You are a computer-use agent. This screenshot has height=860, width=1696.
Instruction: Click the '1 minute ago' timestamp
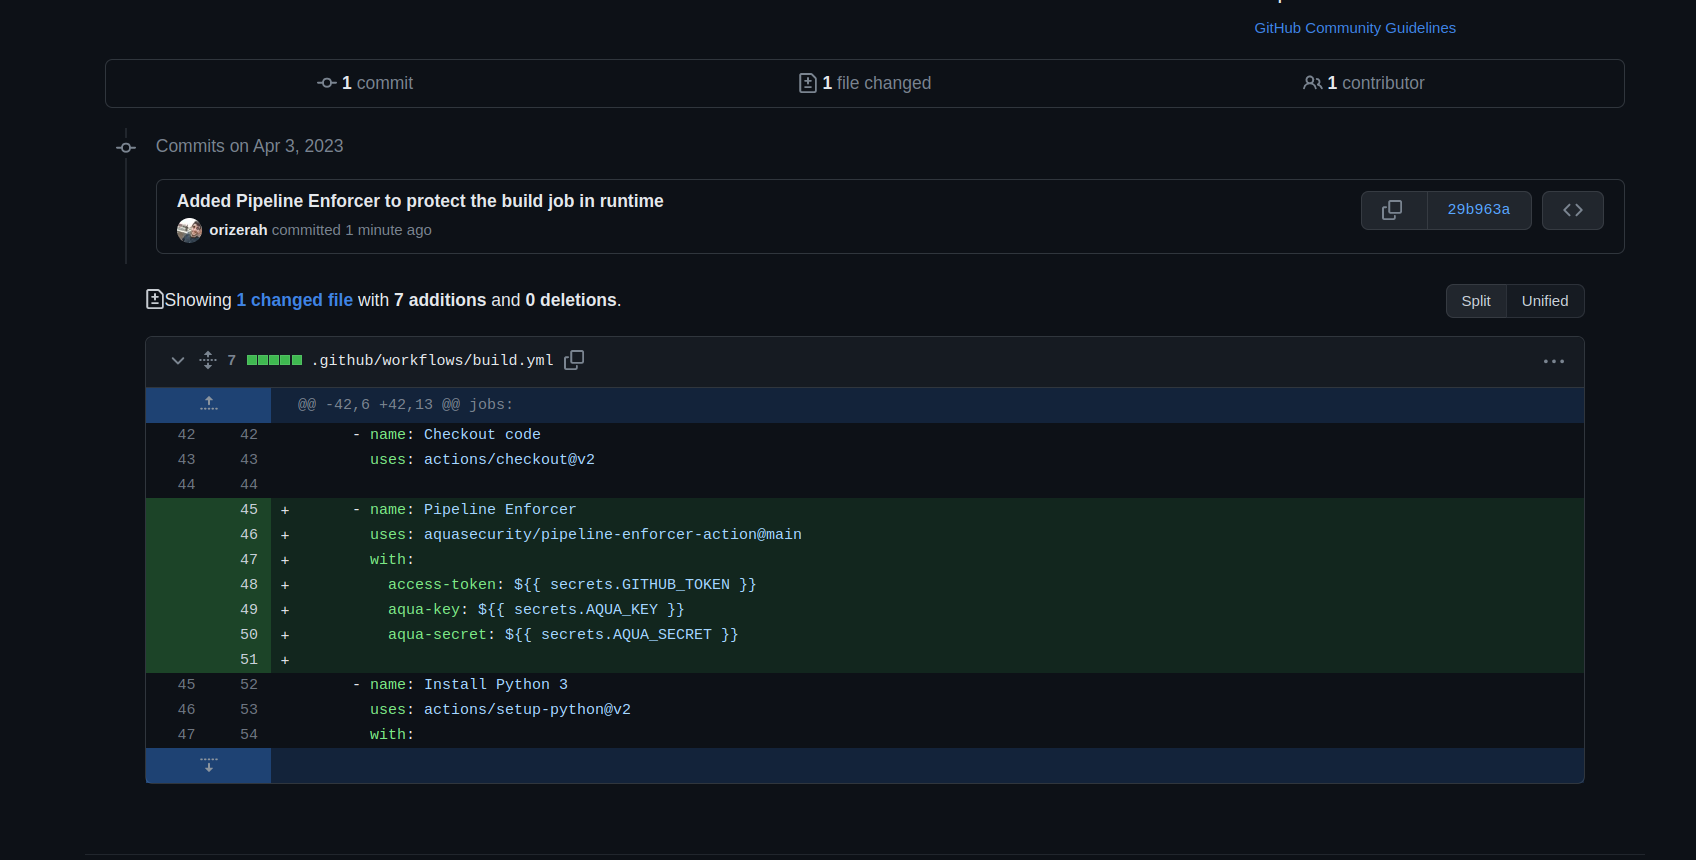[388, 230]
